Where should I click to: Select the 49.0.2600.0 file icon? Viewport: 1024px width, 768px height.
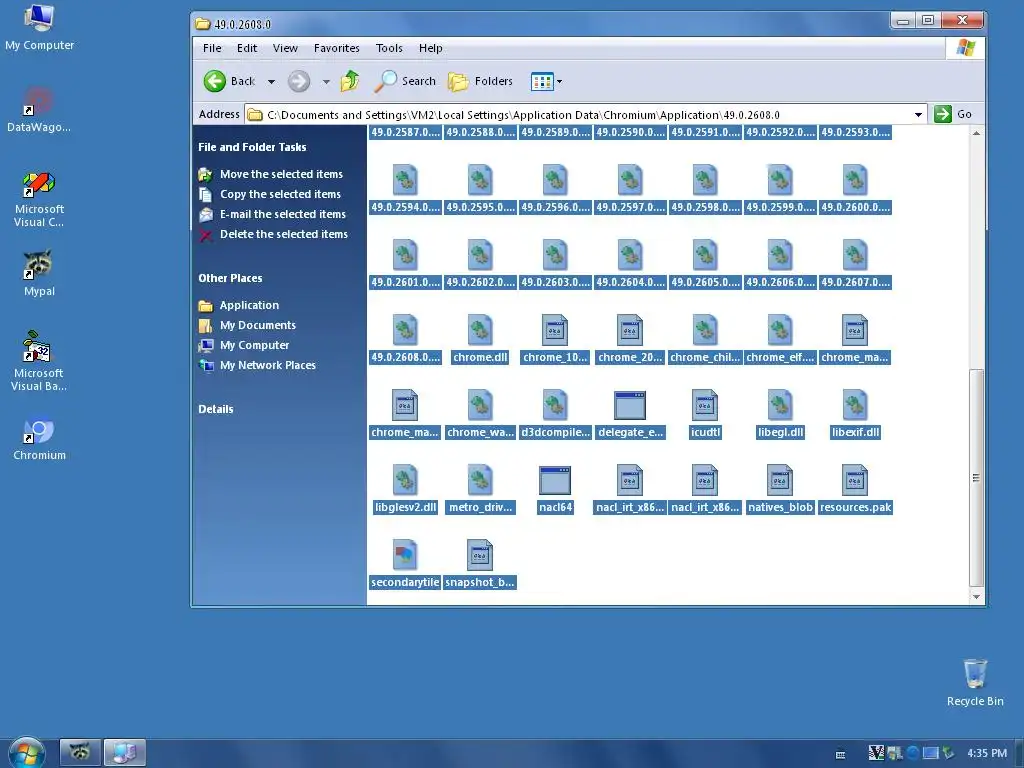coord(856,180)
